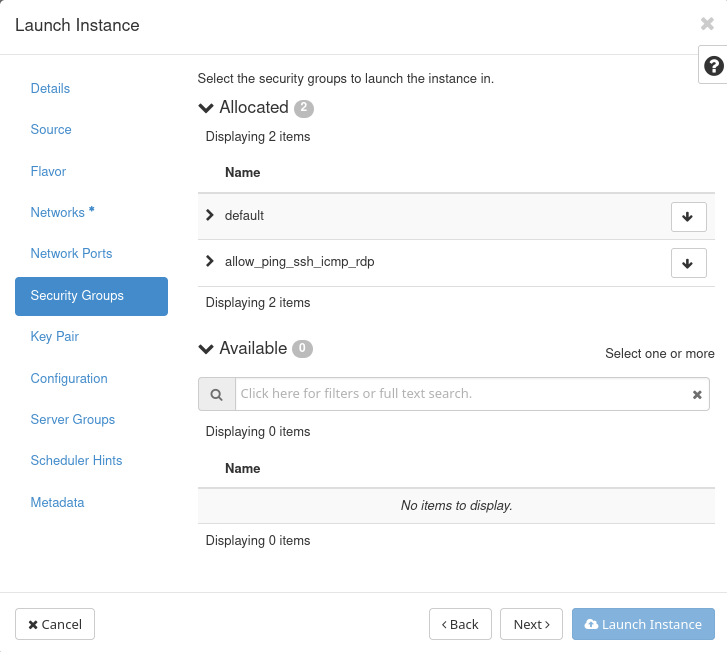This screenshot has width=727, height=652.
Task: Remove allow_ping_ssh_icmp_rdp using down arrow
Action: [x=688, y=263]
